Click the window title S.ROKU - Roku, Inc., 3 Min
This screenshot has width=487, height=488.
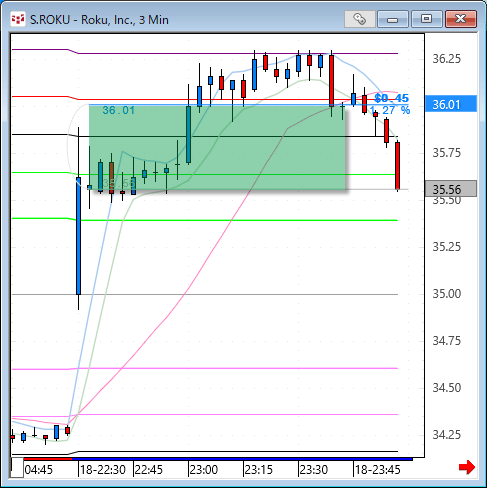pyautogui.click(x=99, y=20)
